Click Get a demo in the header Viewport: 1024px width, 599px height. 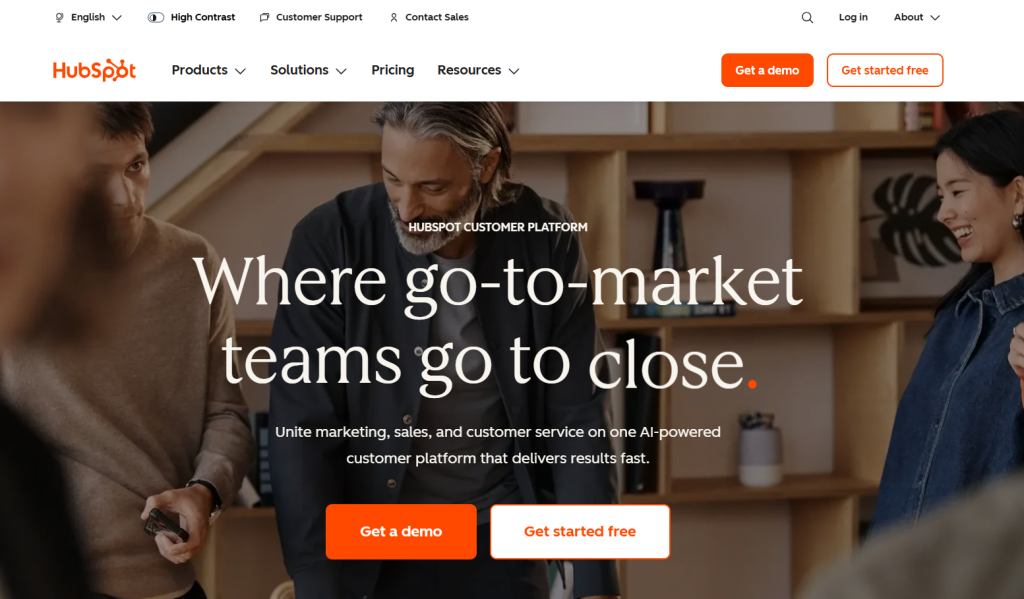[x=767, y=70]
